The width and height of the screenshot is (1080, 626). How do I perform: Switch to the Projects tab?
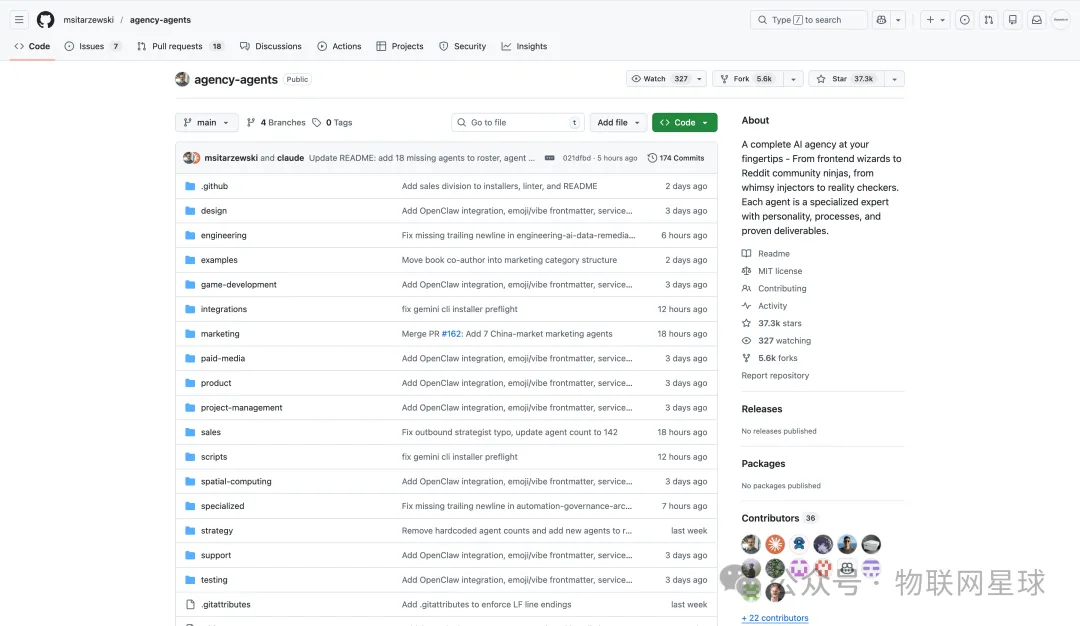[x=399, y=46]
